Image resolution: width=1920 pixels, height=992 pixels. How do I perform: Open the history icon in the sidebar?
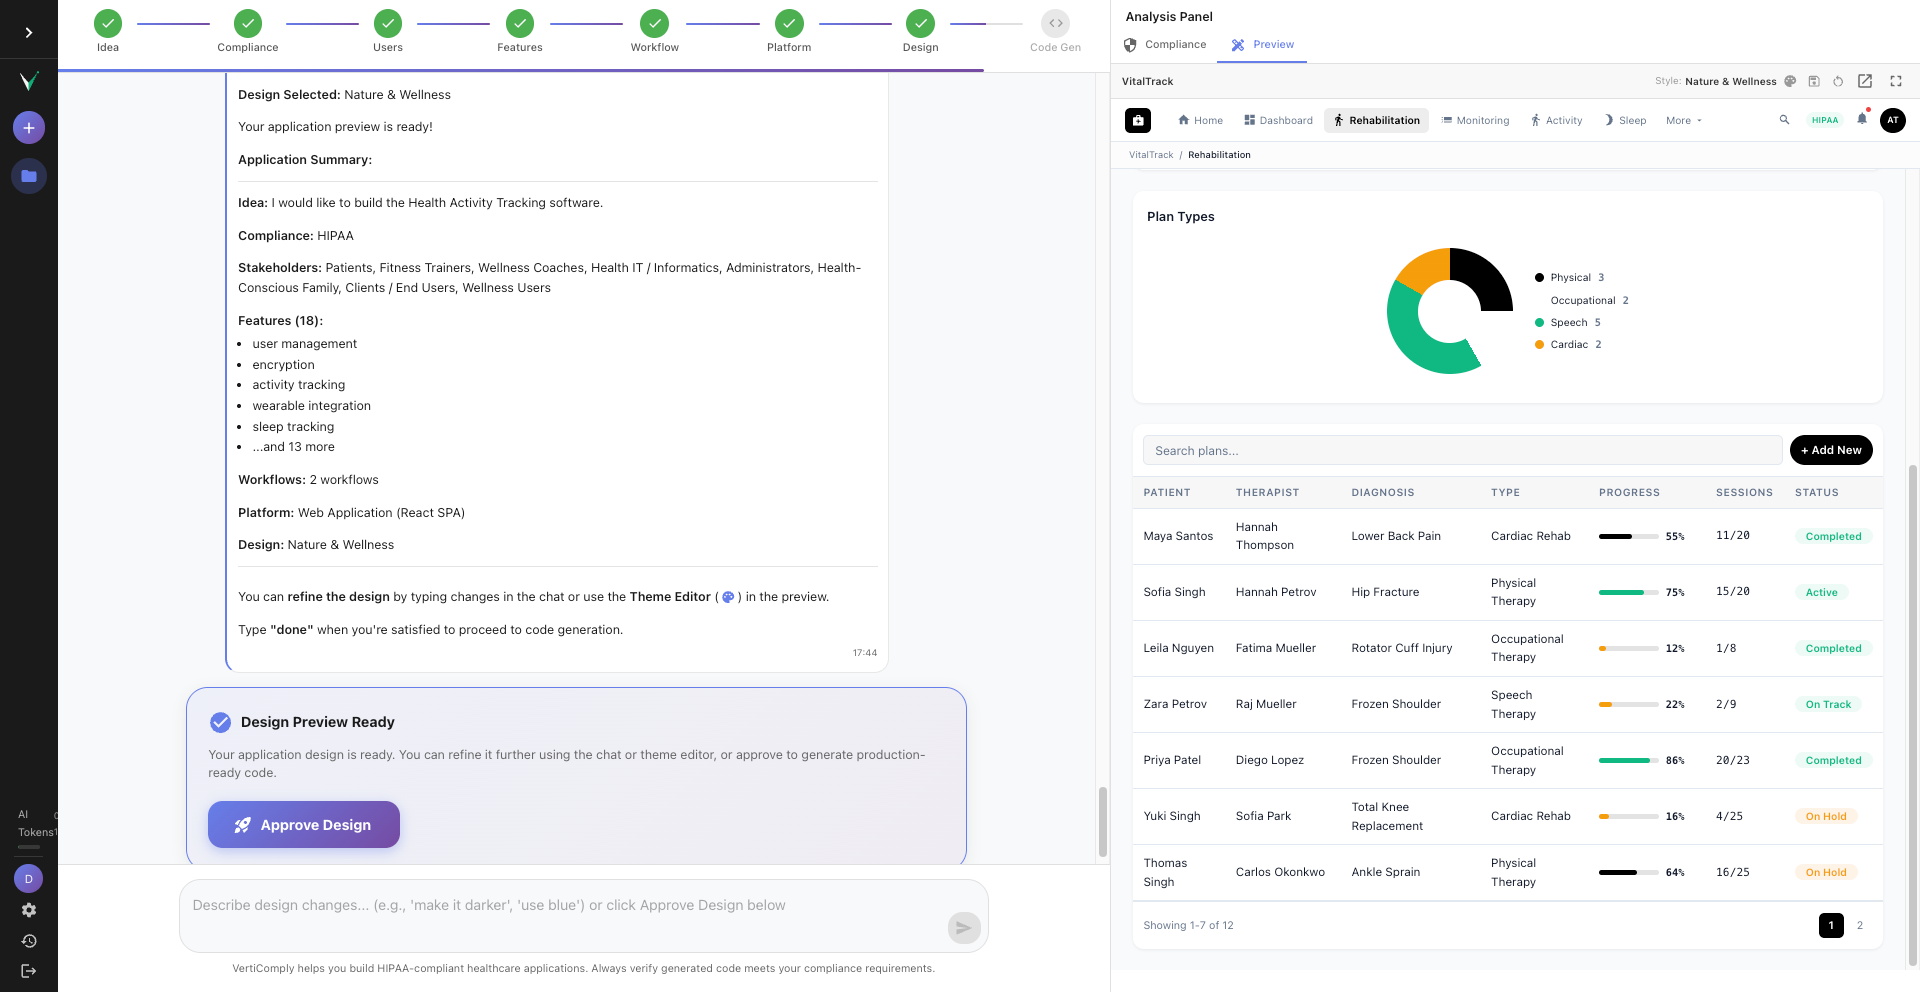(x=29, y=941)
